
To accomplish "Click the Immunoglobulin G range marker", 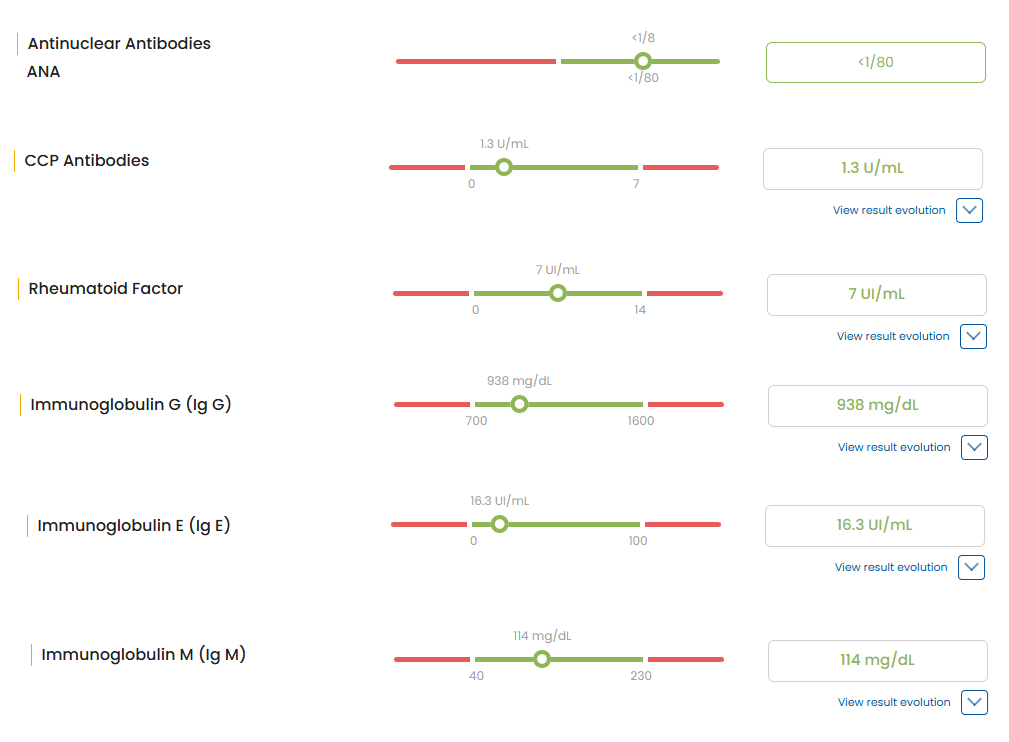I will [x=519, y=404].
